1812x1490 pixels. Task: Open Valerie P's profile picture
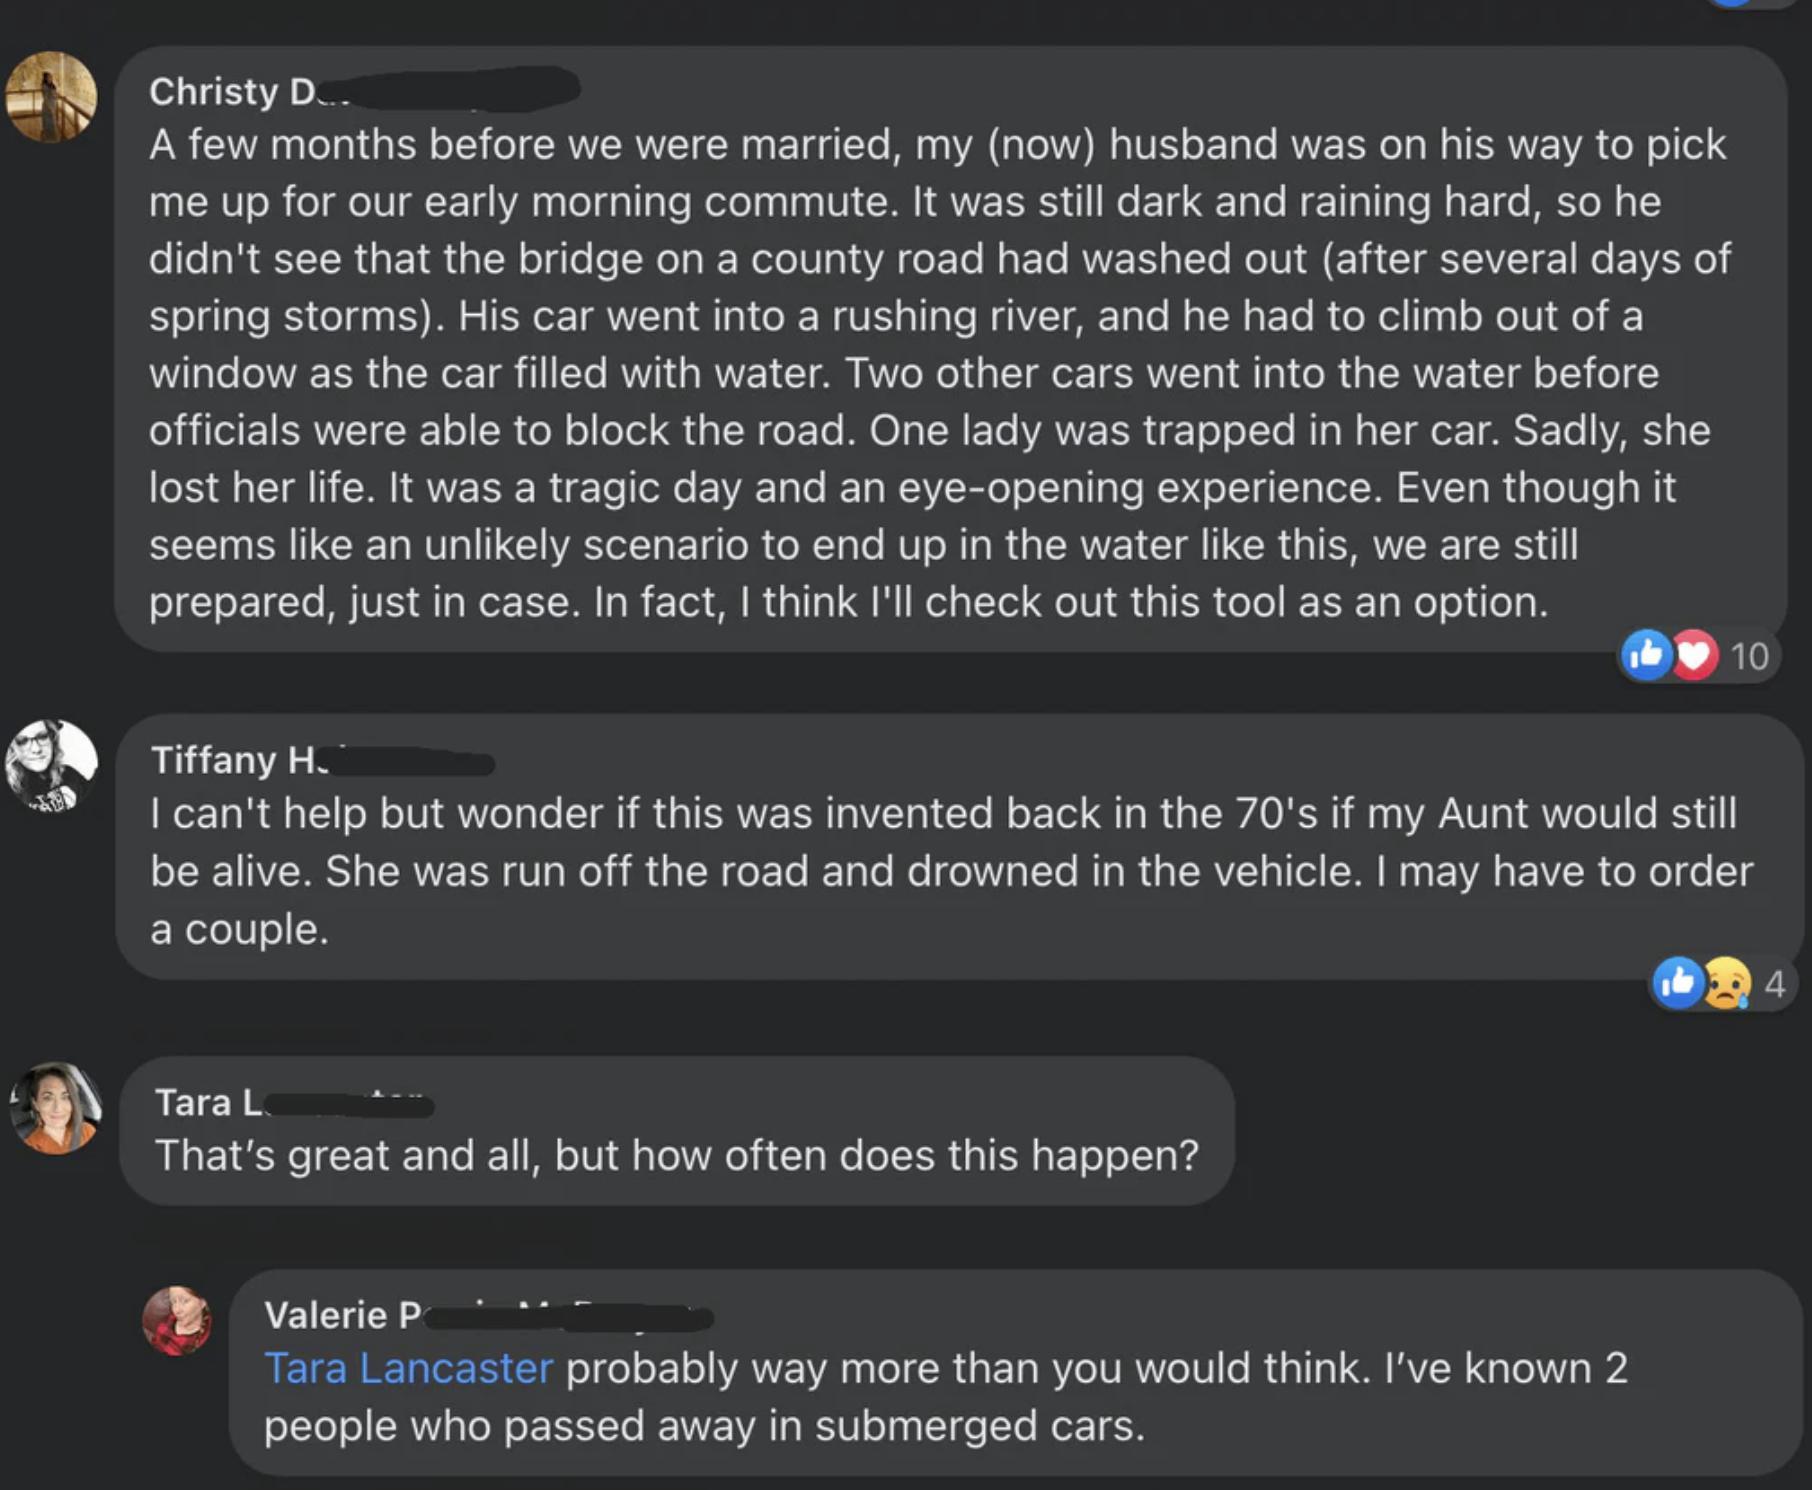click(x=177, y=1320)
